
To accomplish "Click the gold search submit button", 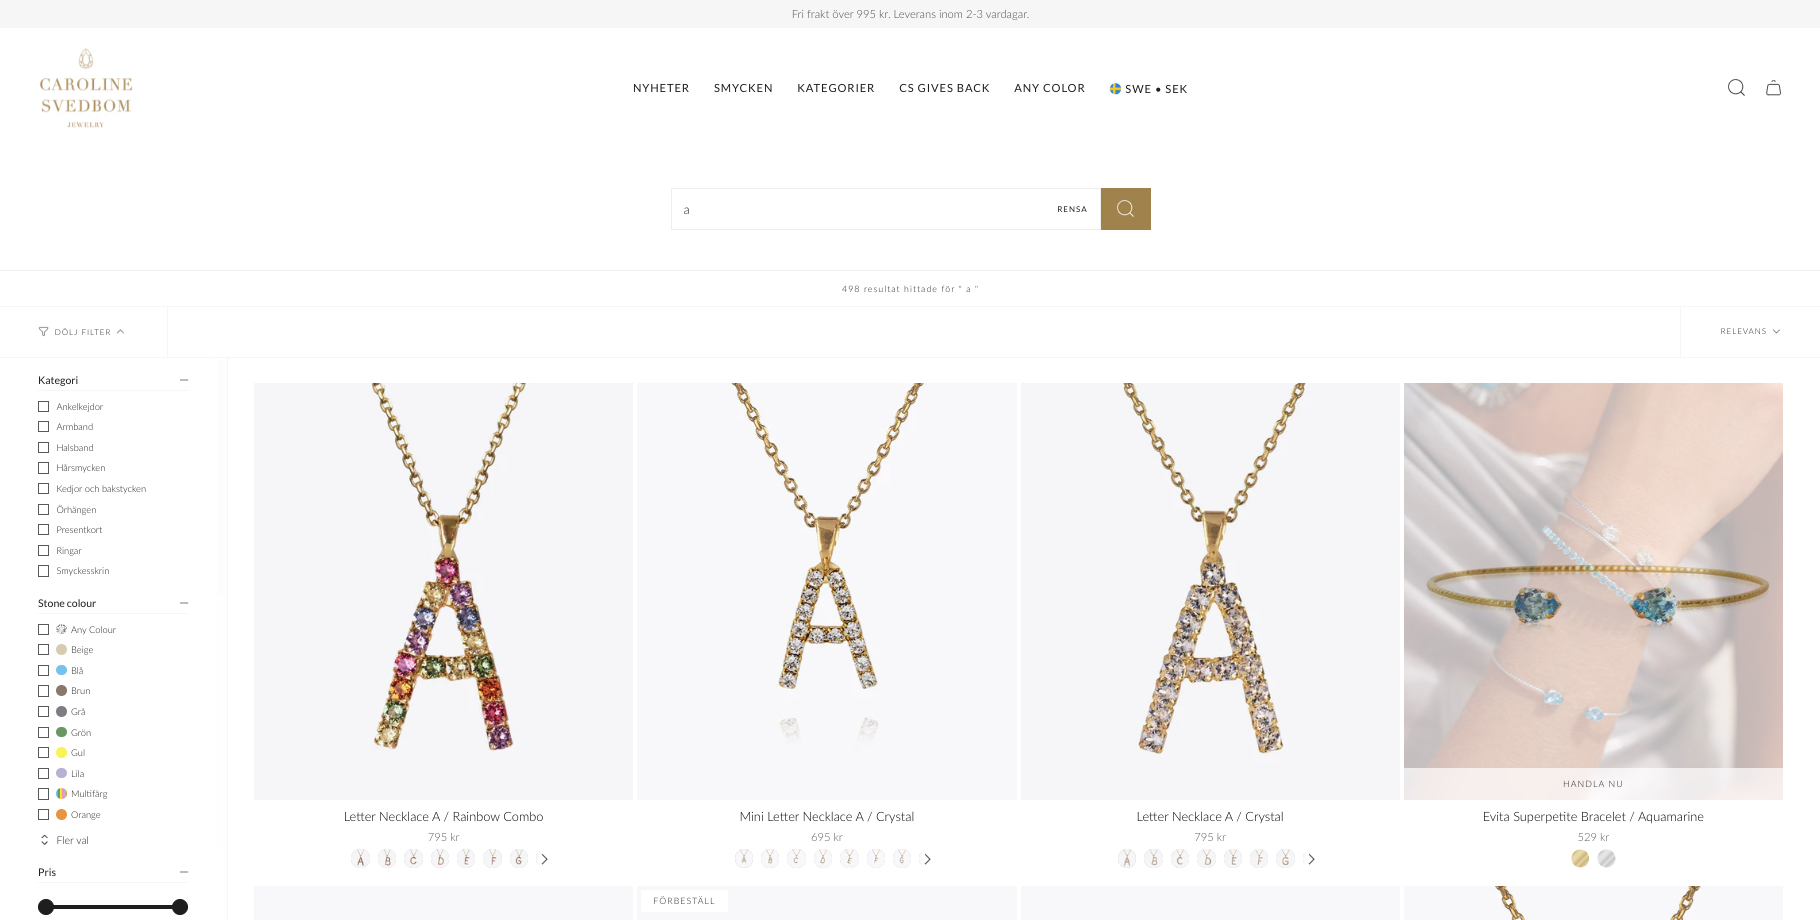I will click(x=1125, y=209).
